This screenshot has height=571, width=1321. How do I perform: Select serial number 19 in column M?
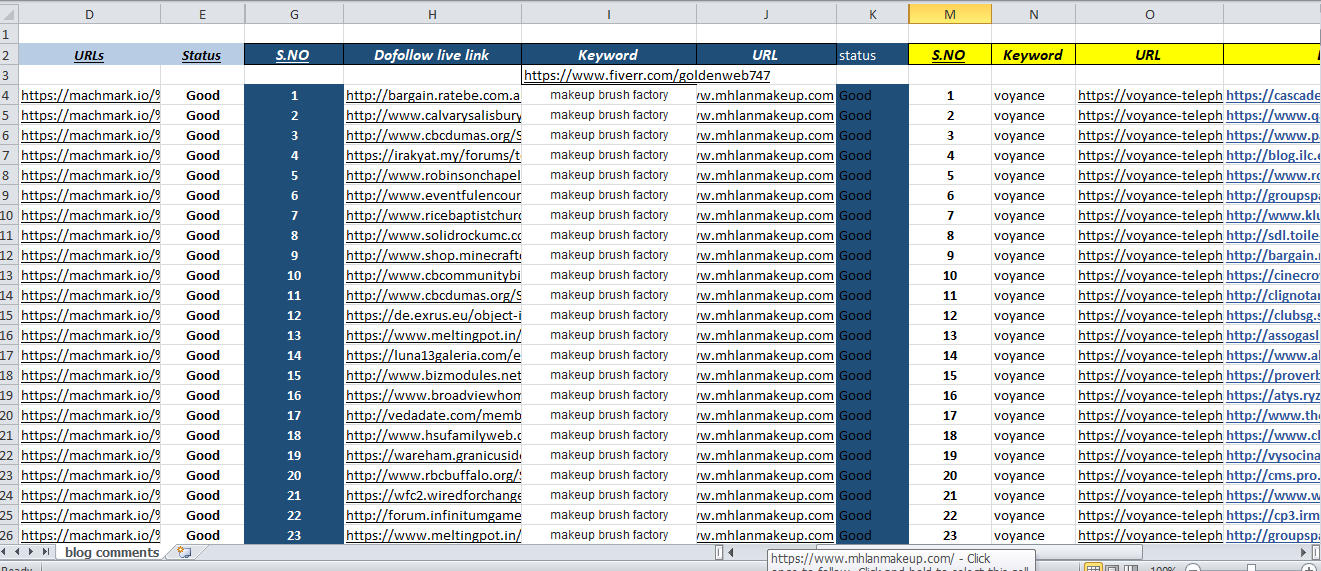pyautogui.click(x=950, y=455)
